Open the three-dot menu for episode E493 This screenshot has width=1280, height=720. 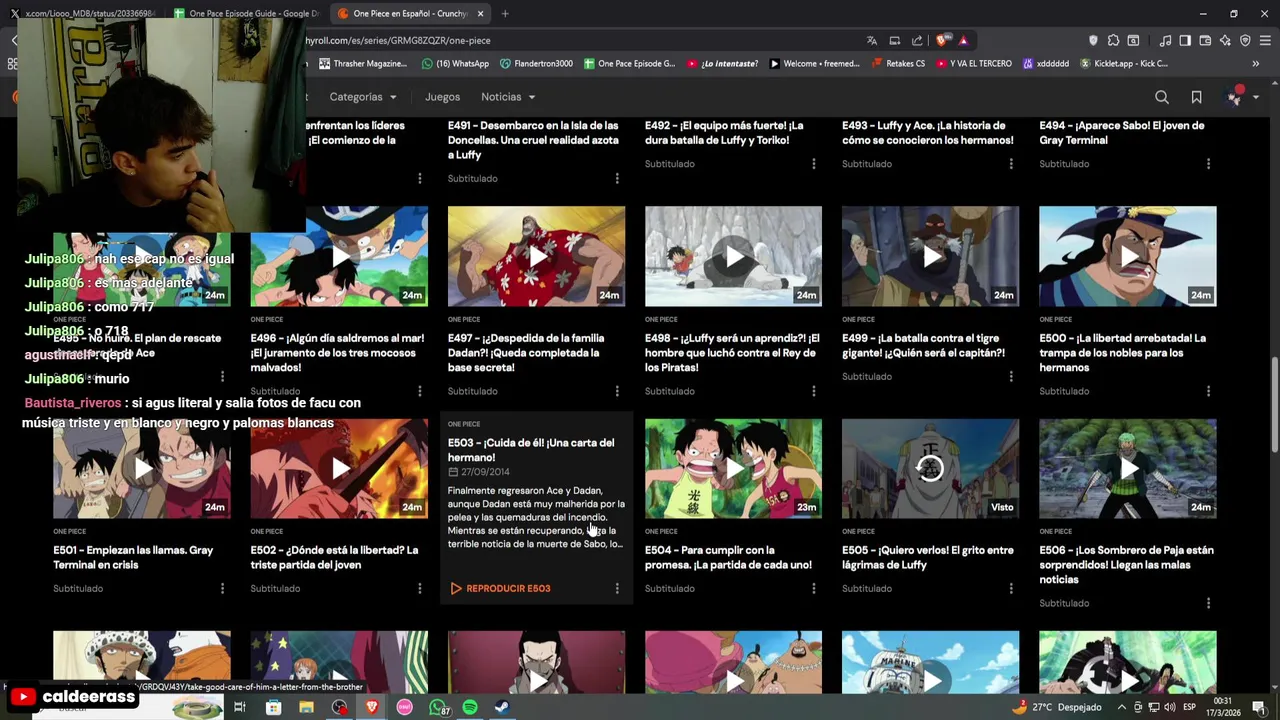pos(1011,164)
